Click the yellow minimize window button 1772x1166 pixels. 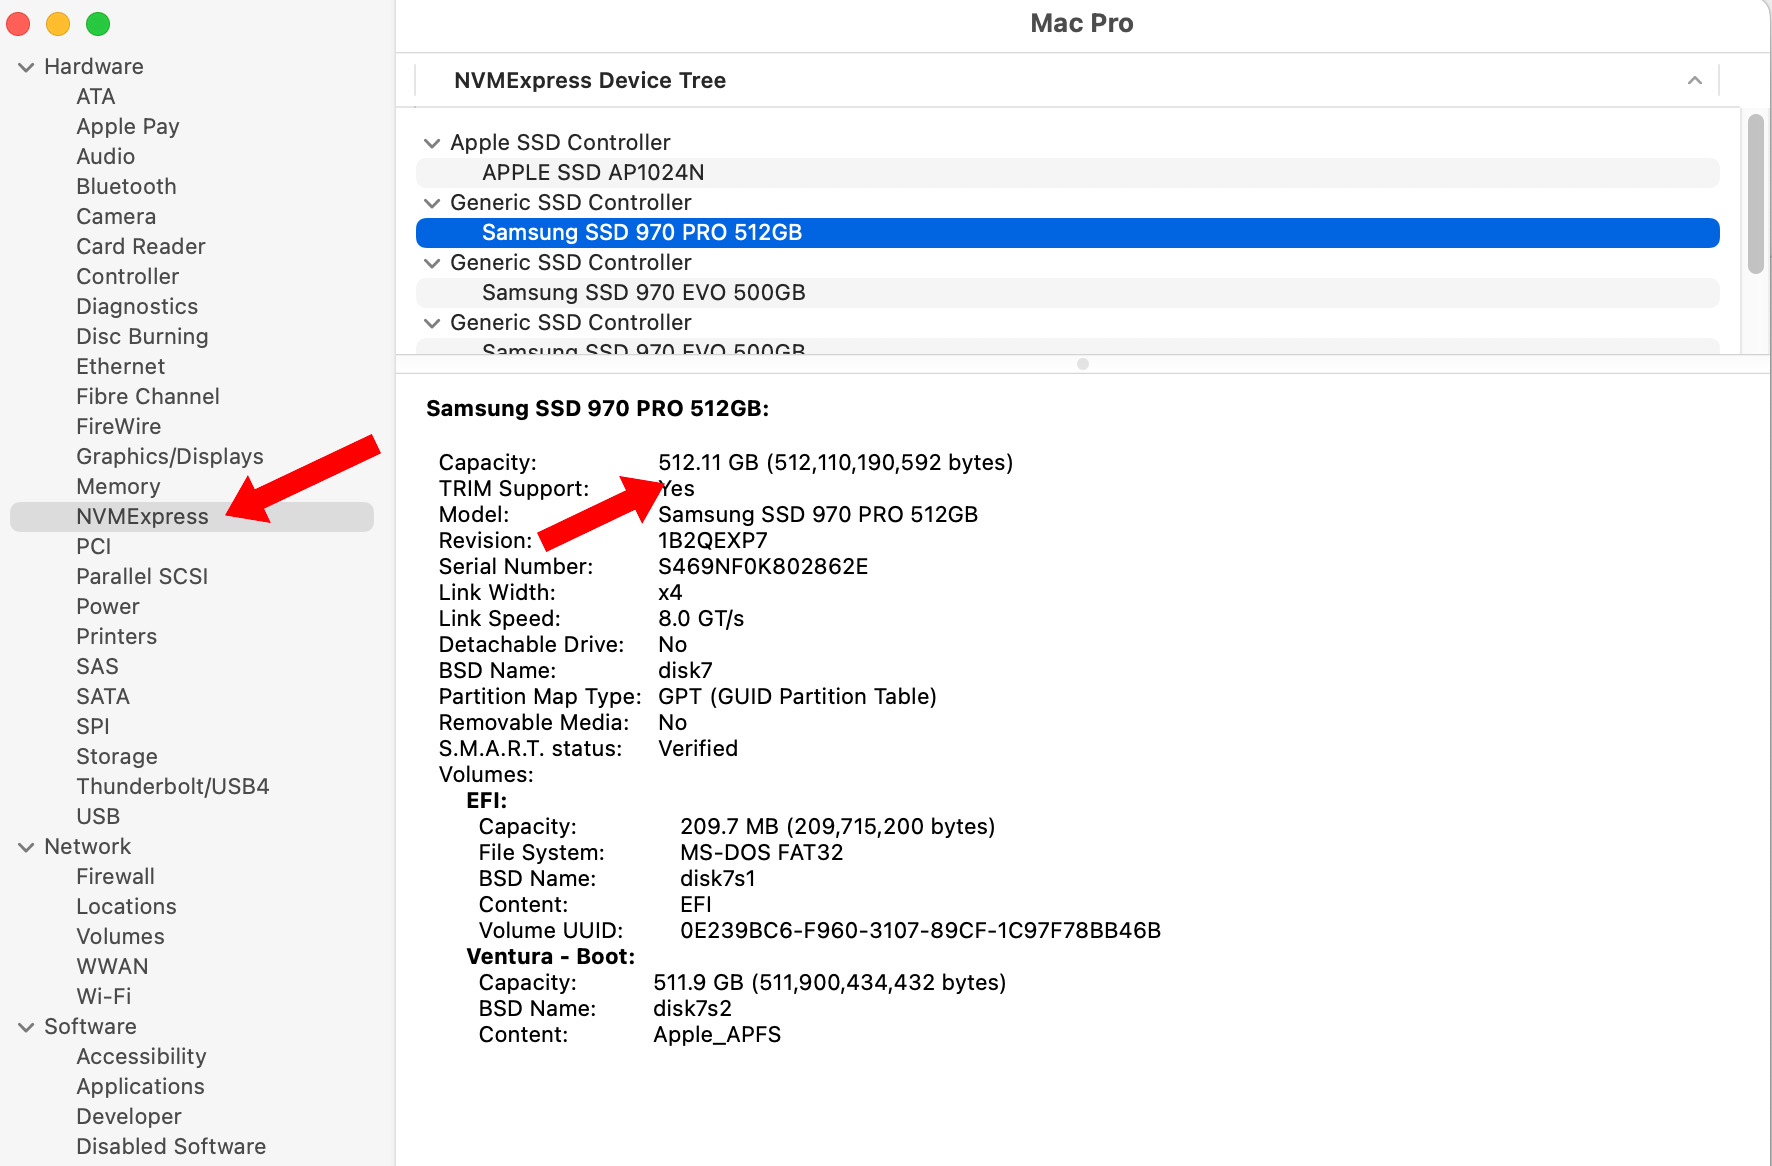58,24
